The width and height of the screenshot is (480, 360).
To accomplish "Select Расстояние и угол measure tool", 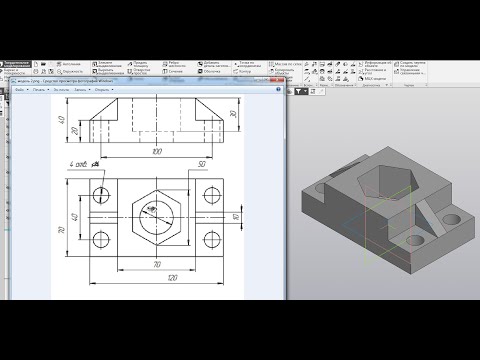I will tap(372, 71).
